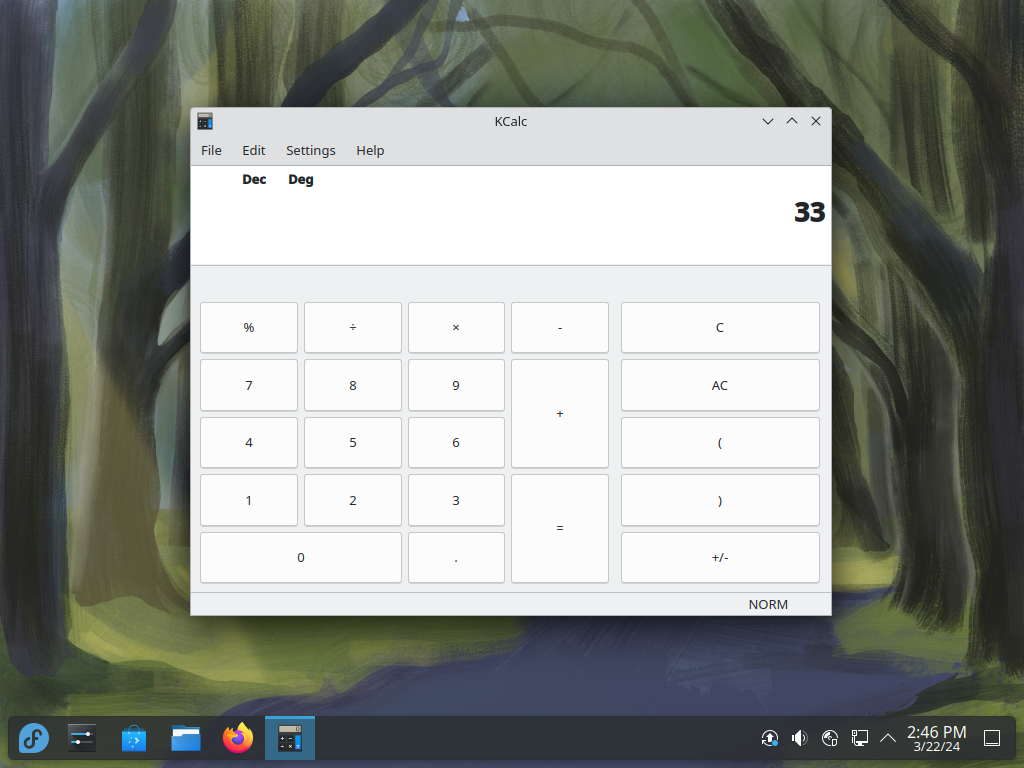This screenshot has height=768, width=1024.
Task: Maximize the KCalc window
Action: 792,121
